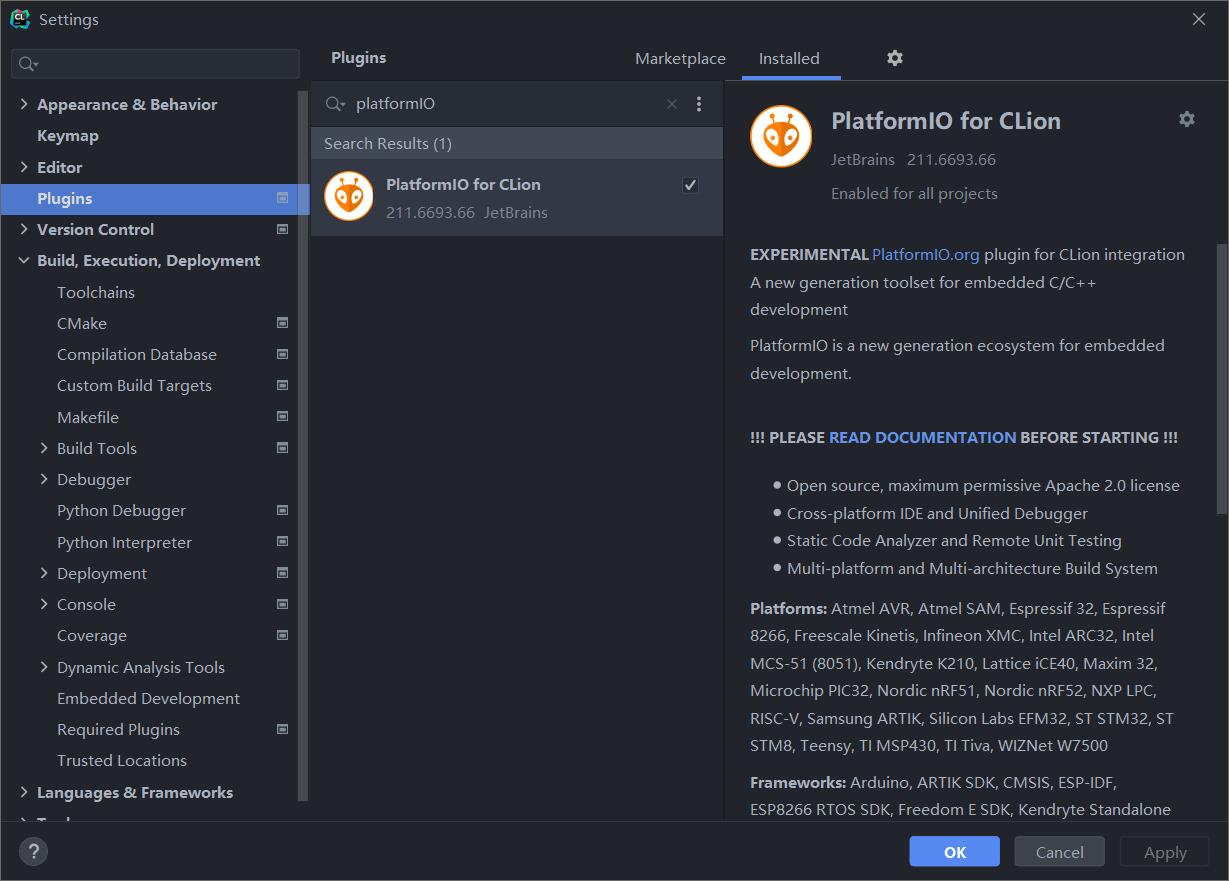
Task: Click project-level icon next to Version Control
Action: coord(282,229)
